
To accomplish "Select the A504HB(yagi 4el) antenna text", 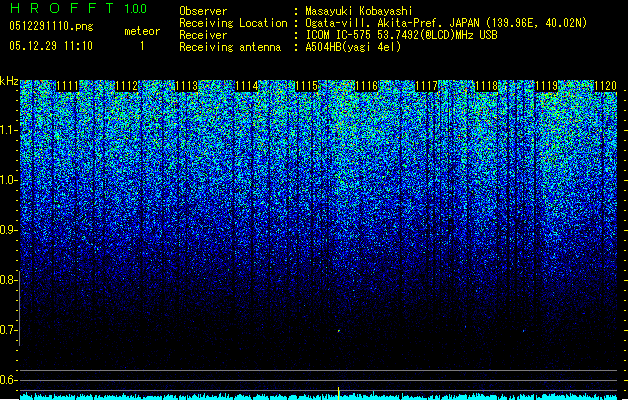I will pyautogui.click(x=353, y=47).
